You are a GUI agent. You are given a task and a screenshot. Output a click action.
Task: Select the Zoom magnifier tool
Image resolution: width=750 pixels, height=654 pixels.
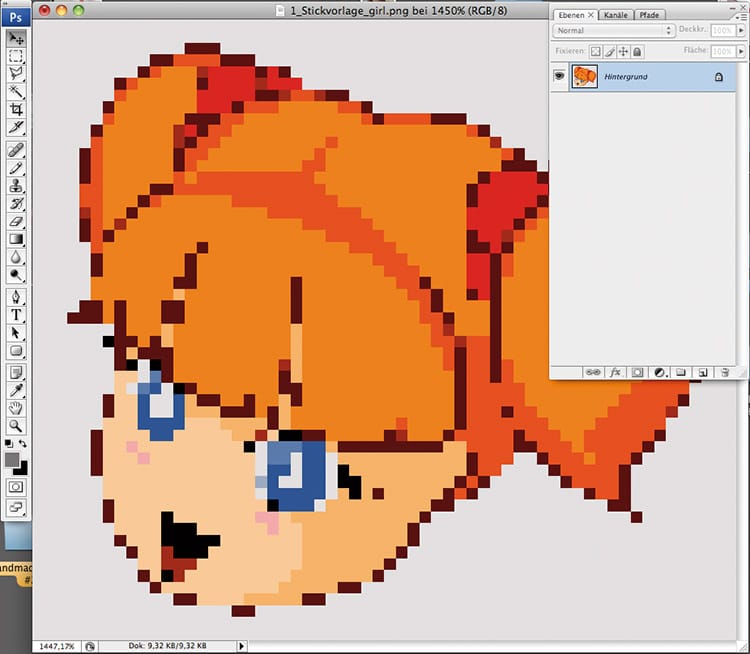16,426
